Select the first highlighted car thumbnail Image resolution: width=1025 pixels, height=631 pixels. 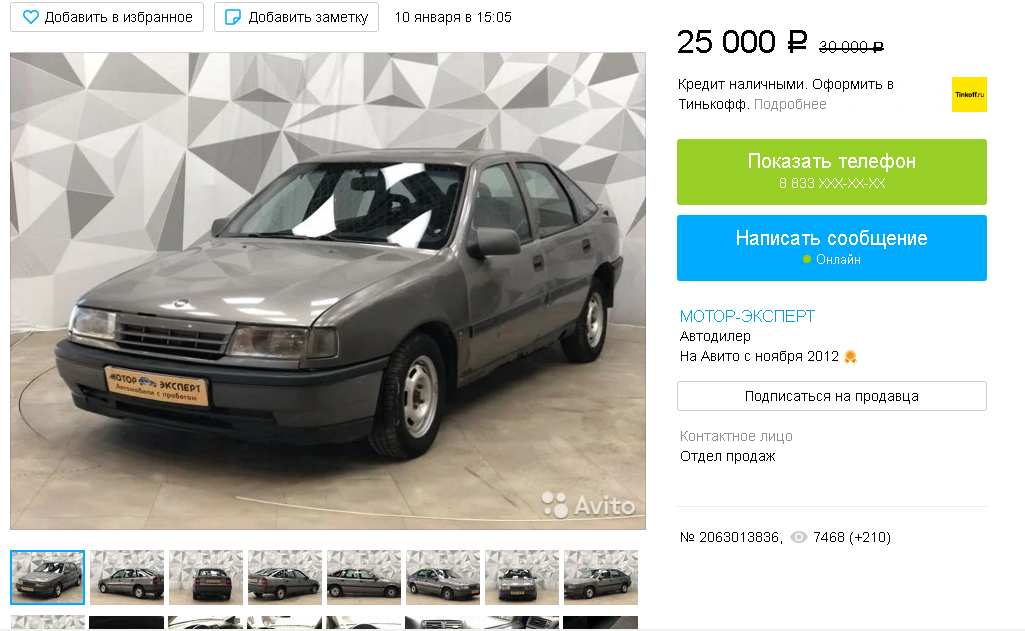coord(48,577)
